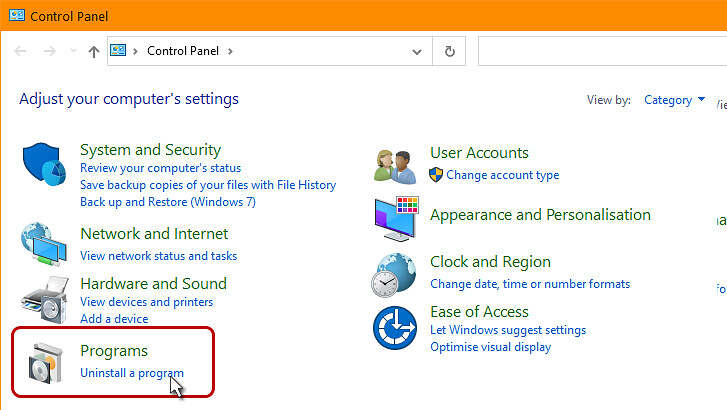Image resolution: width=727 pixels, height=410 pixels.
Task: Open the Ease of Access icon
Action: (x=395, y=327)
